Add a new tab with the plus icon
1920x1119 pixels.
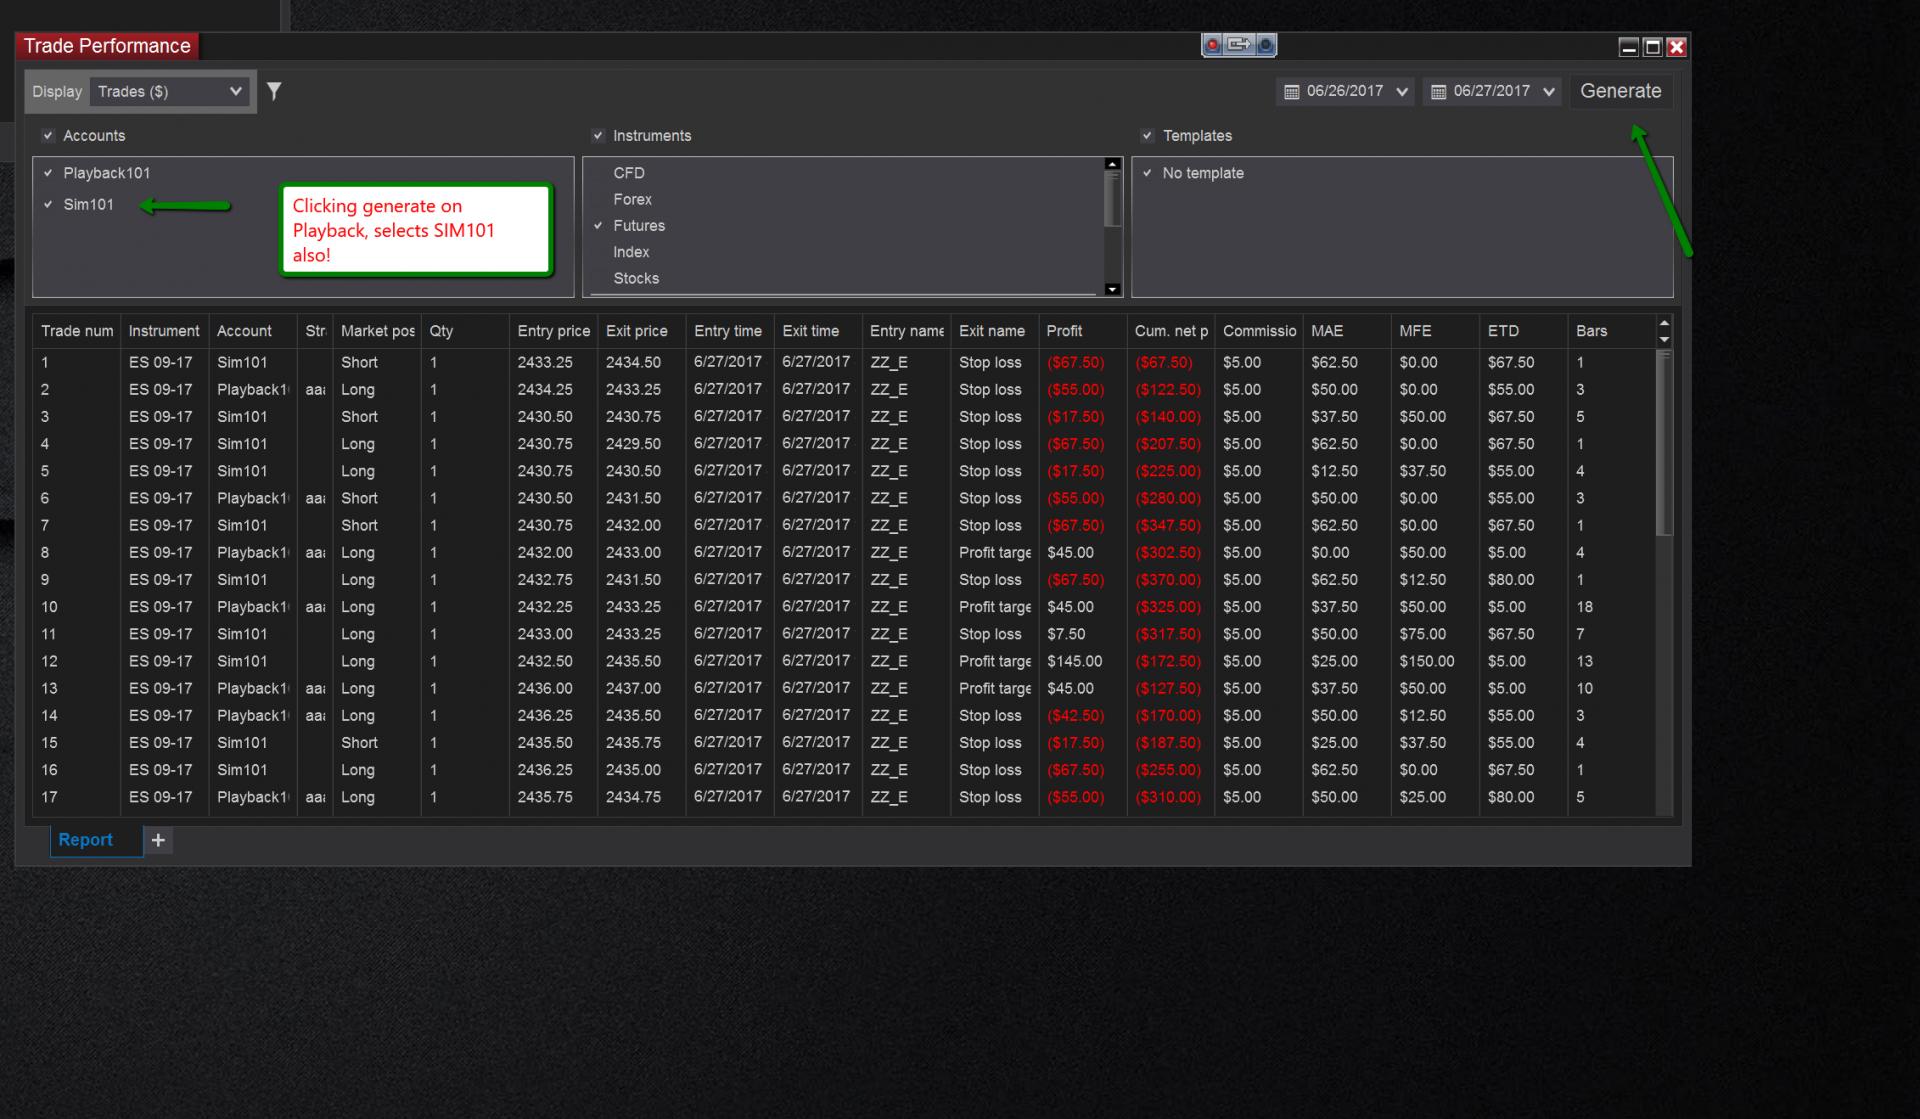(x=158, y=840)
